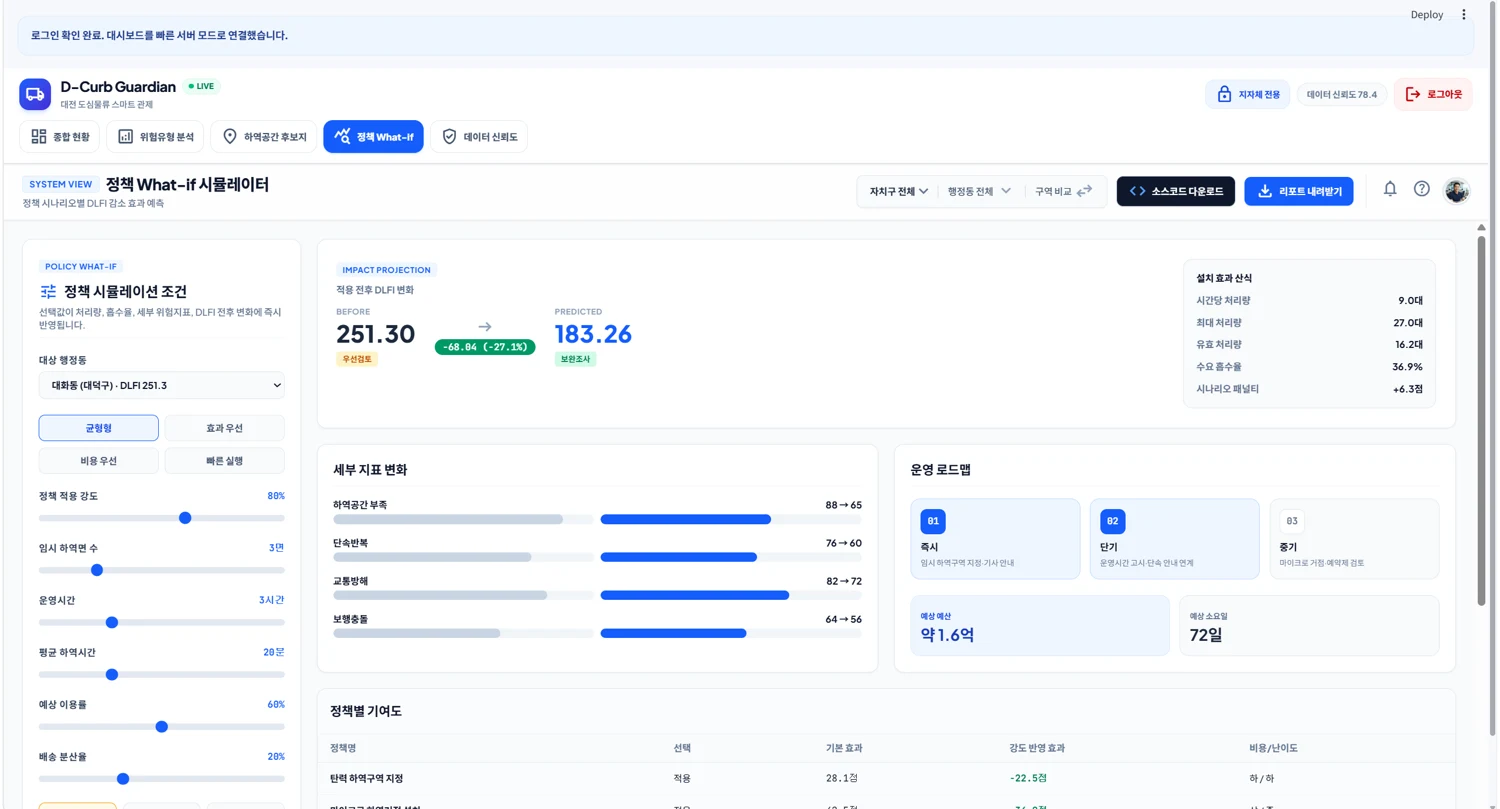Expand the 자치구 전체 dropdown
This screenshot has height=809, width=1500.
(899, 191)
